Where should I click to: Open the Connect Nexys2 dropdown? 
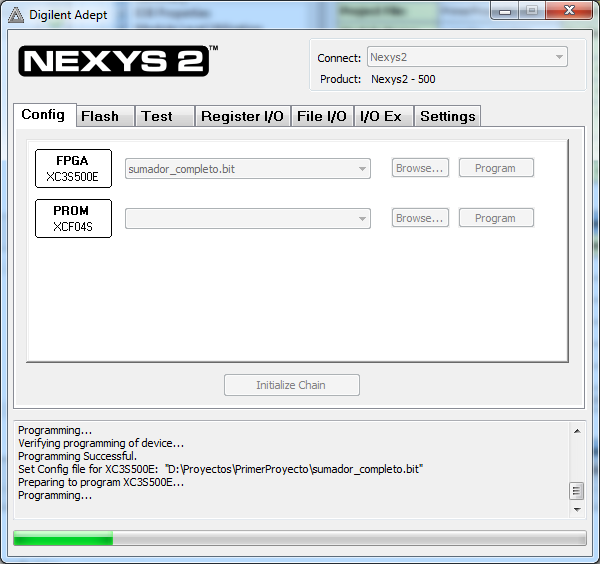pos(467,57)
